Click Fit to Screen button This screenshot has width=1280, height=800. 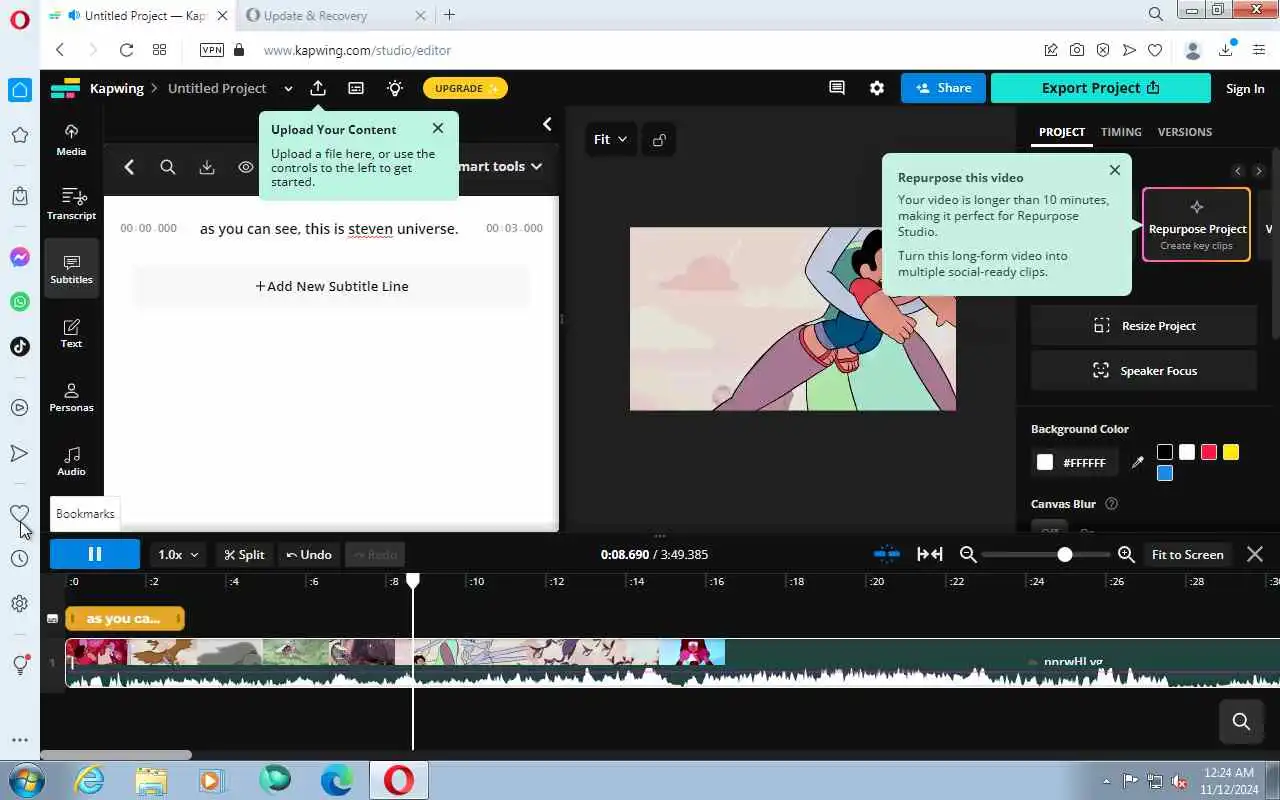tap(1187, 554)
